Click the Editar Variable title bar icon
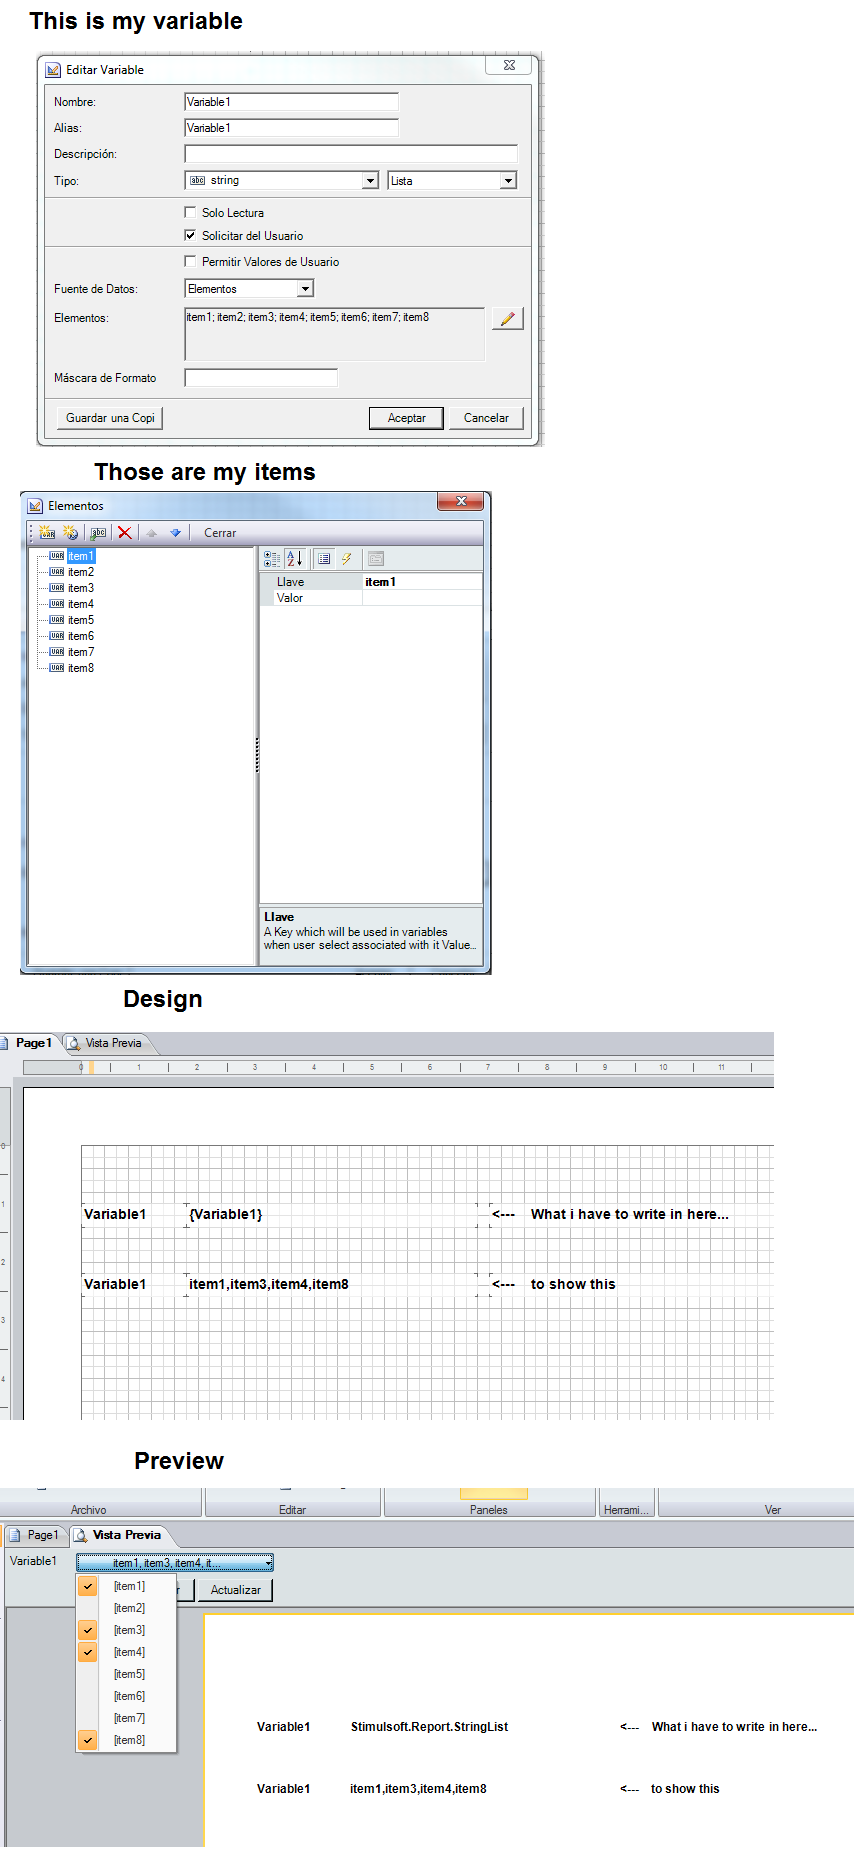 click(x=53, y=70)
